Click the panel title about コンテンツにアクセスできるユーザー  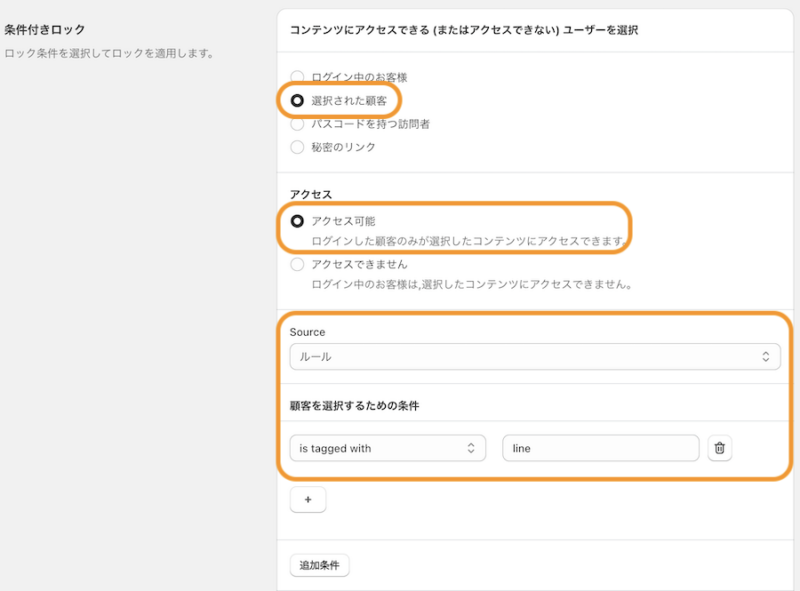(464, 30)
